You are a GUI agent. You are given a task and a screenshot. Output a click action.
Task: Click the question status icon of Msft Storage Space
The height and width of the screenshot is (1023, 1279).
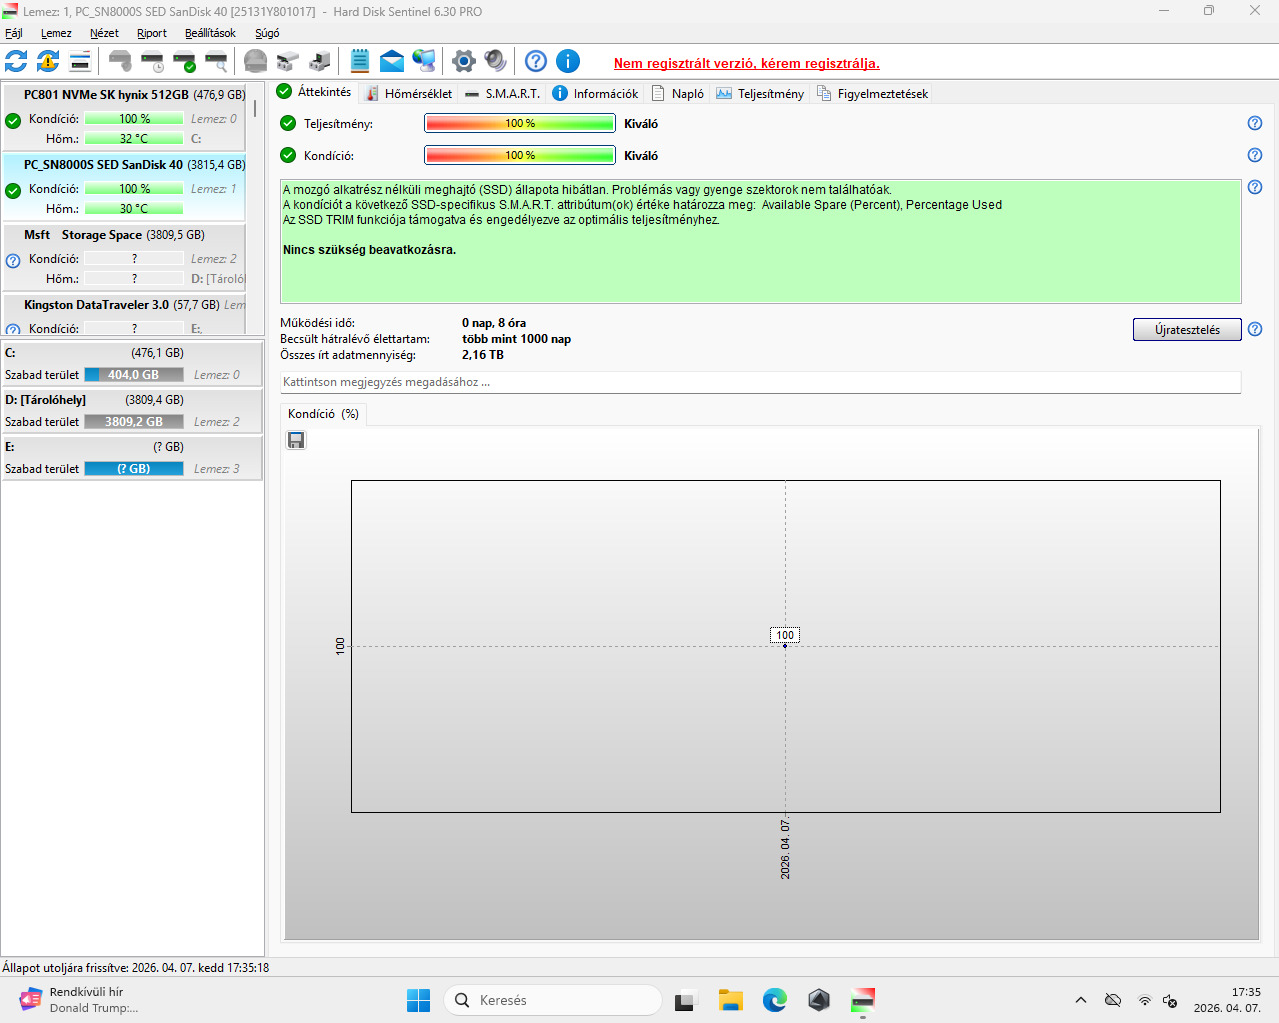(13, 261)
